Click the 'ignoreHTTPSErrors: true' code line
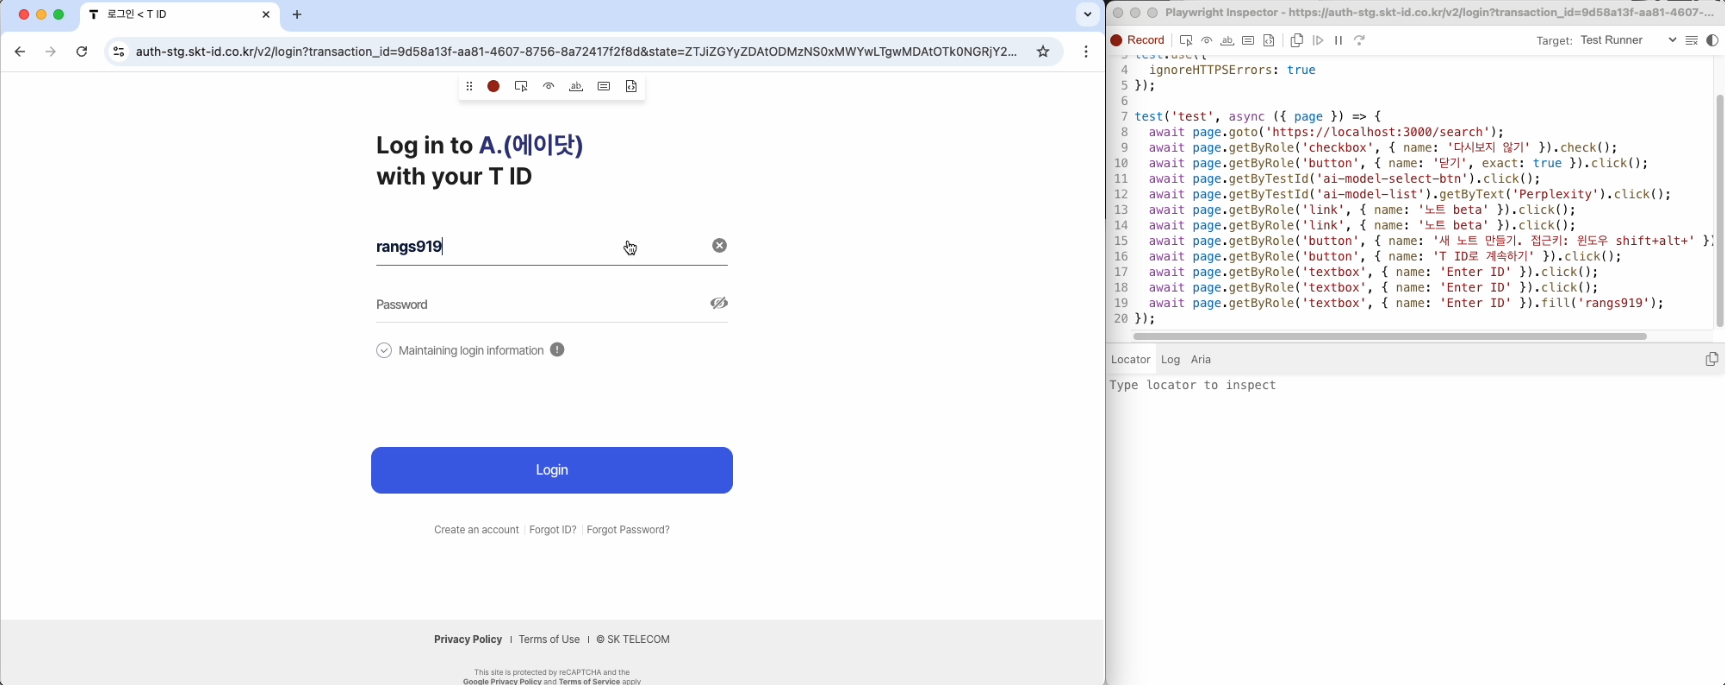The image size is (1725, 685). tap(1232, 70)
